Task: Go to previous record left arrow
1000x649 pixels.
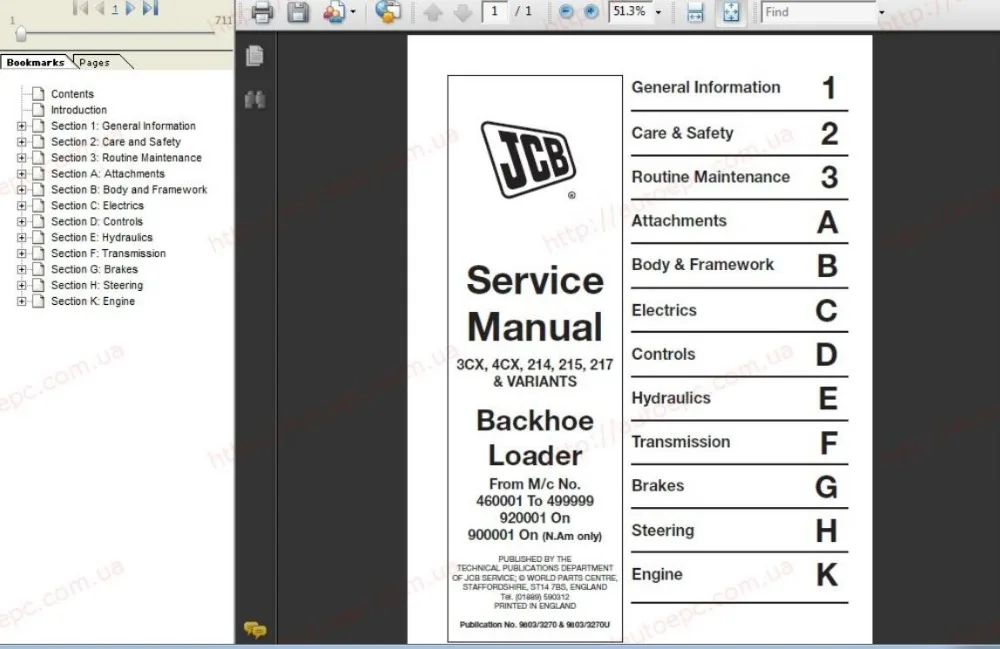Action: (99, 8)
